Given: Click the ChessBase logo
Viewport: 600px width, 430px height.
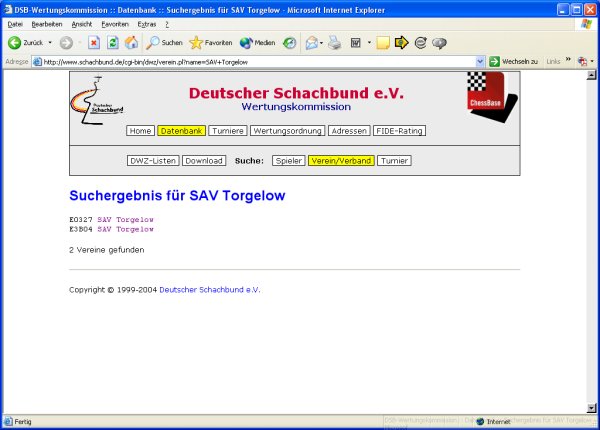Looking at the screenshot, I should point(486,92).
